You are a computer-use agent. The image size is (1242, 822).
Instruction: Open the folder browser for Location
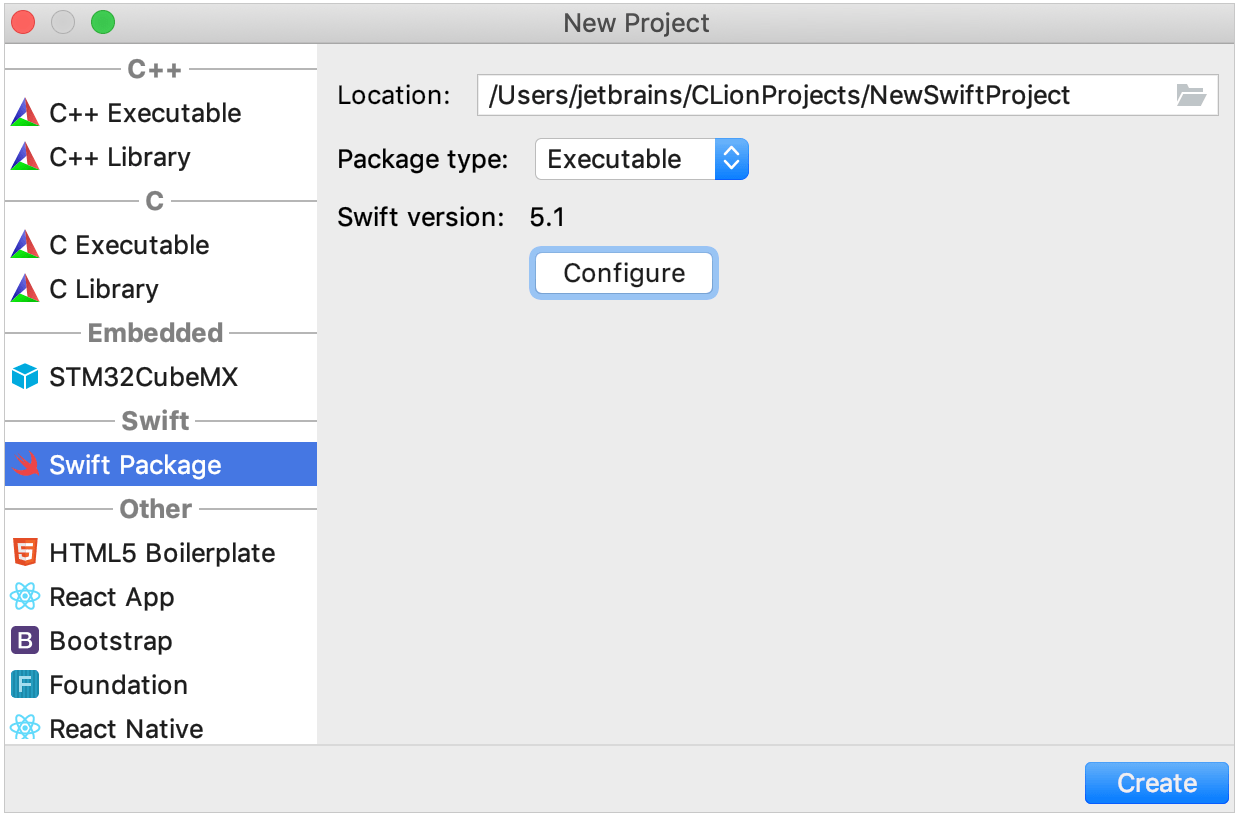[1193, 95]
